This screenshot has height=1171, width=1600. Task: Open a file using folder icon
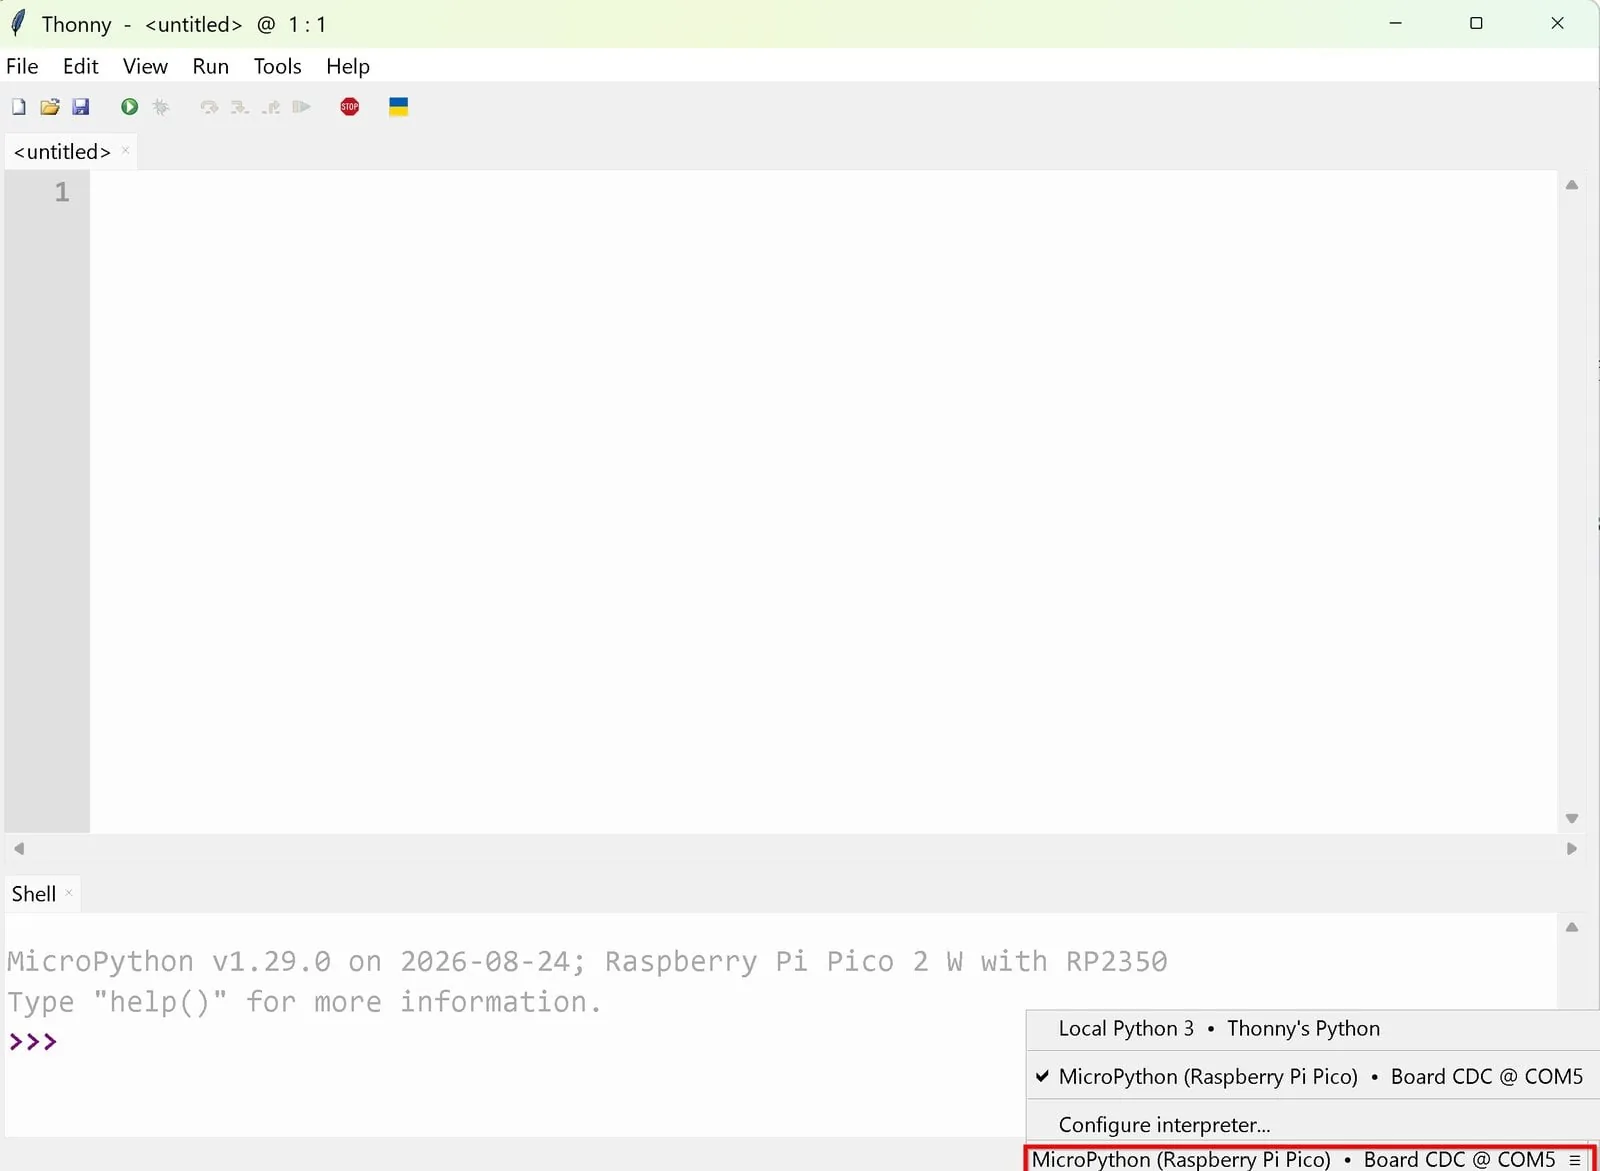pos(49,107)
